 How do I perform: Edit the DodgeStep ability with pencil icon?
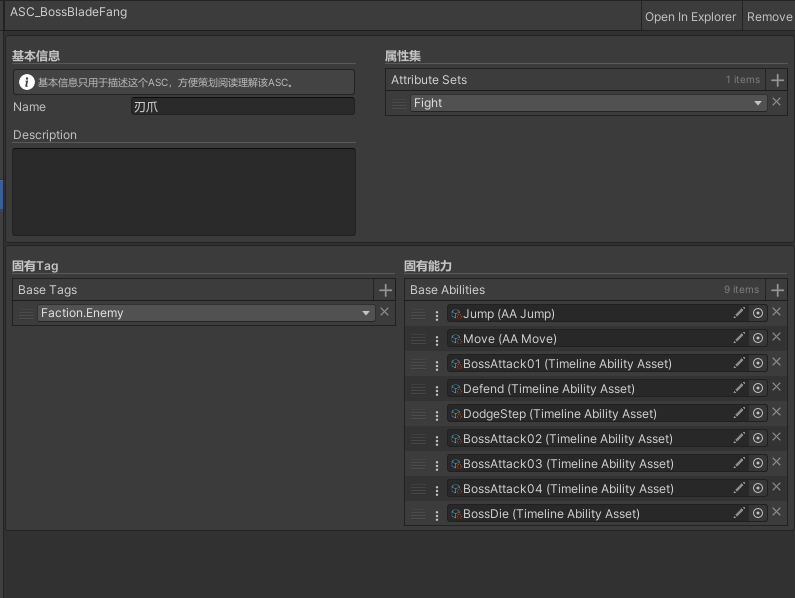point(739,413)
